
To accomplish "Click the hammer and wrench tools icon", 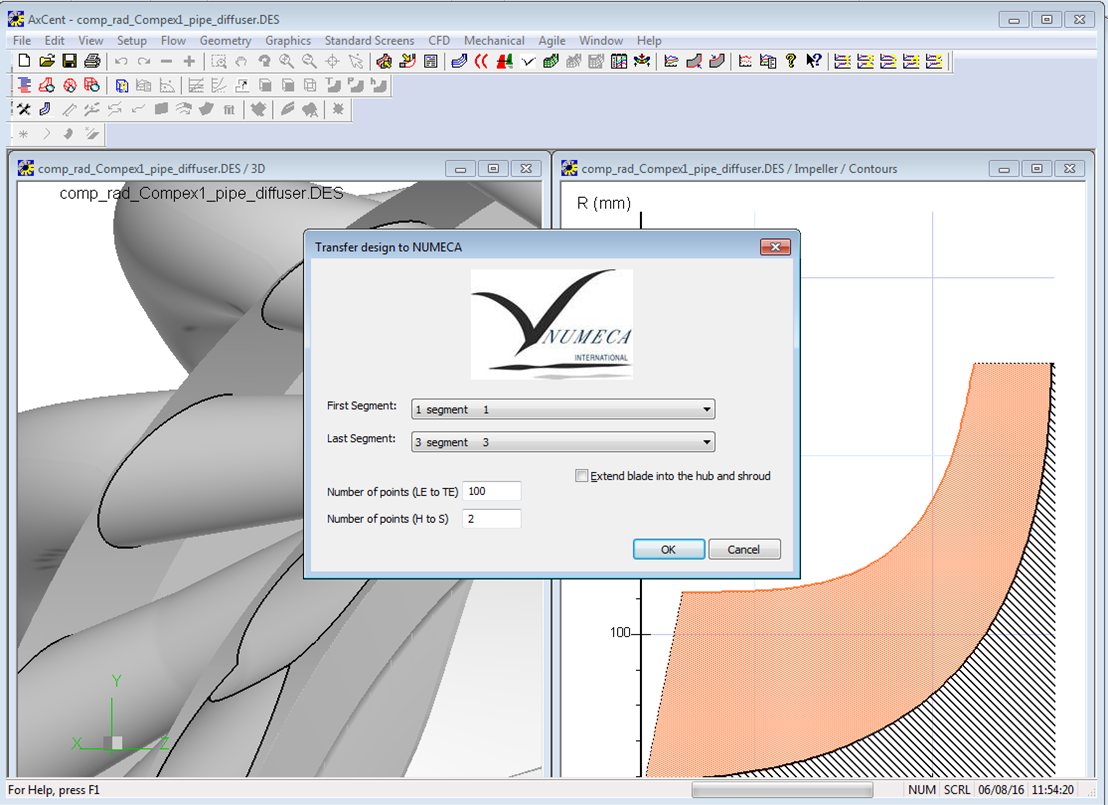I will [25, 110].
